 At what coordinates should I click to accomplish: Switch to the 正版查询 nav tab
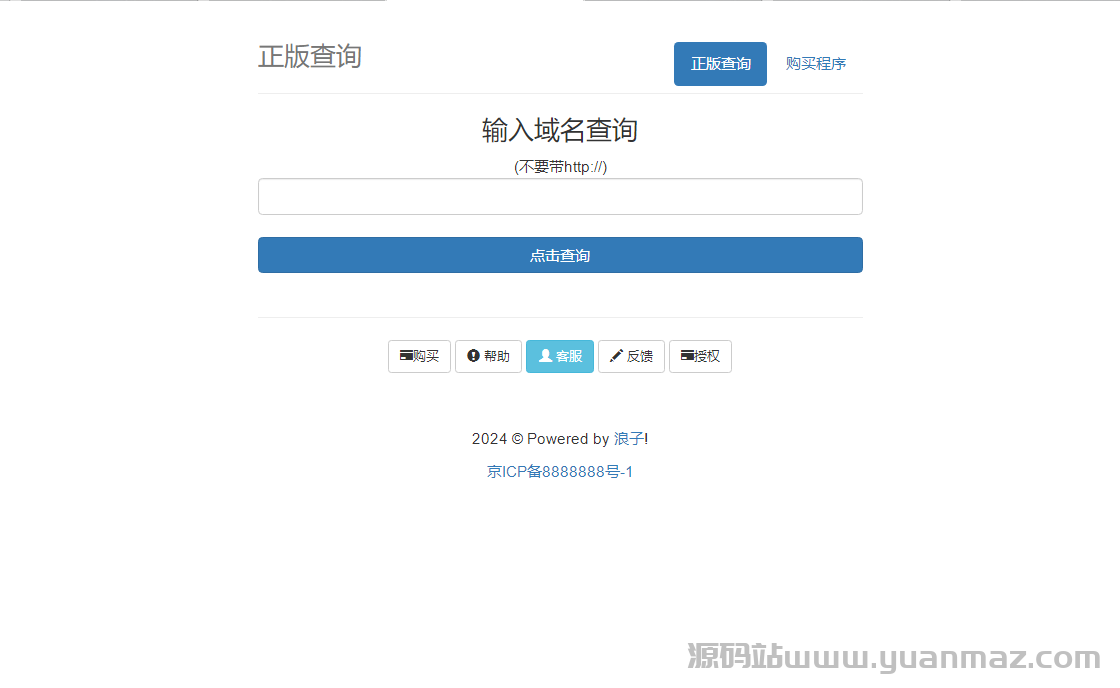[720, 64]
